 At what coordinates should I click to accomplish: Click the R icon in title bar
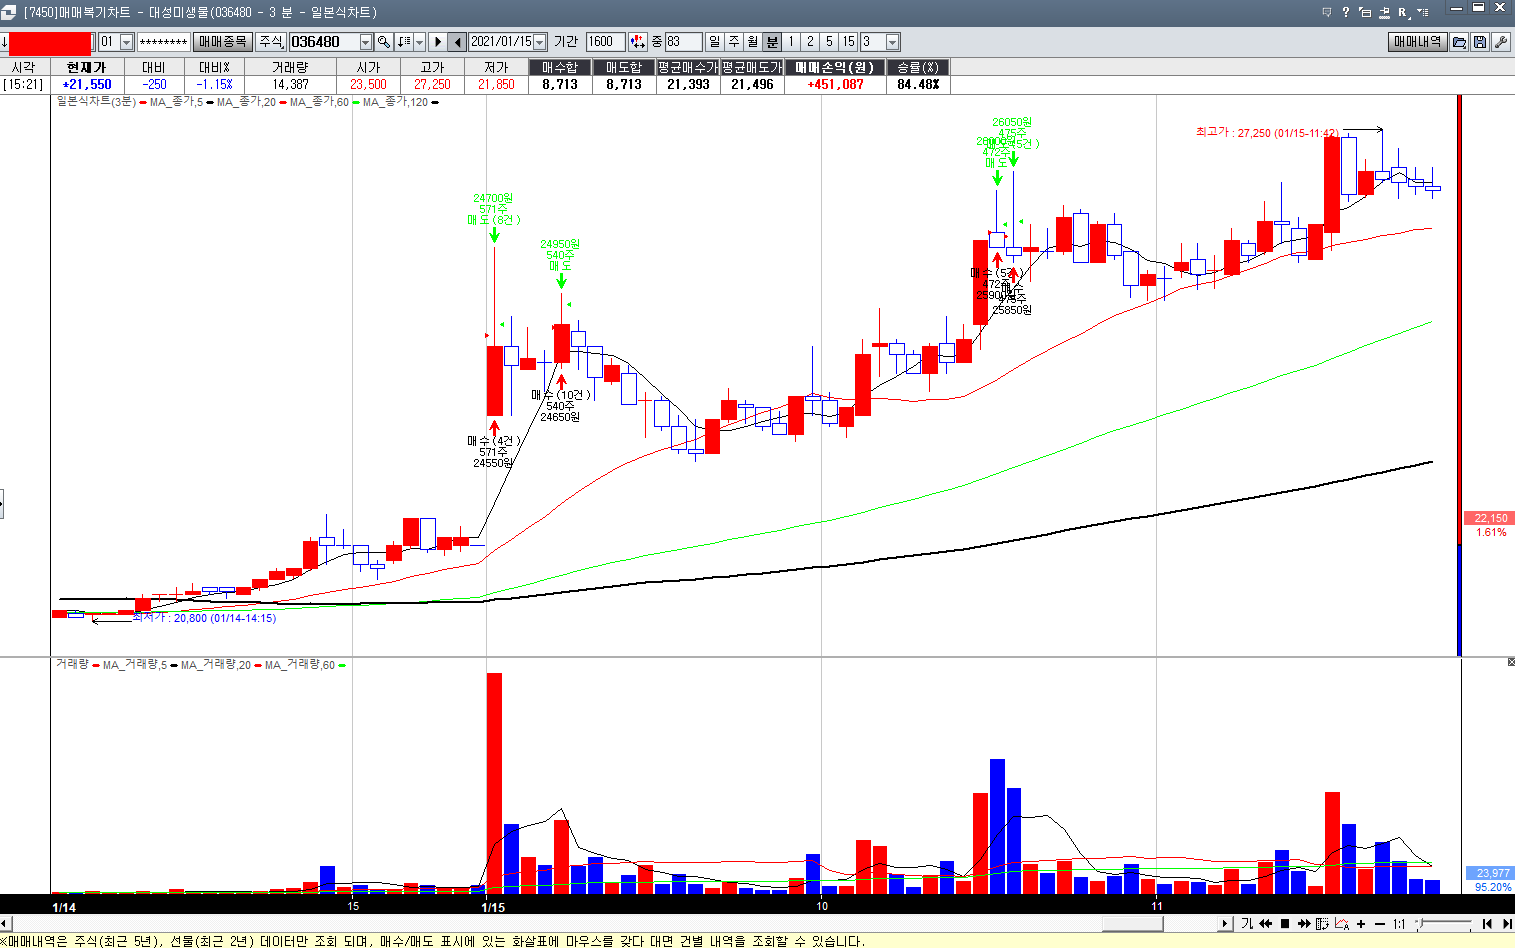pos(1403,12)
